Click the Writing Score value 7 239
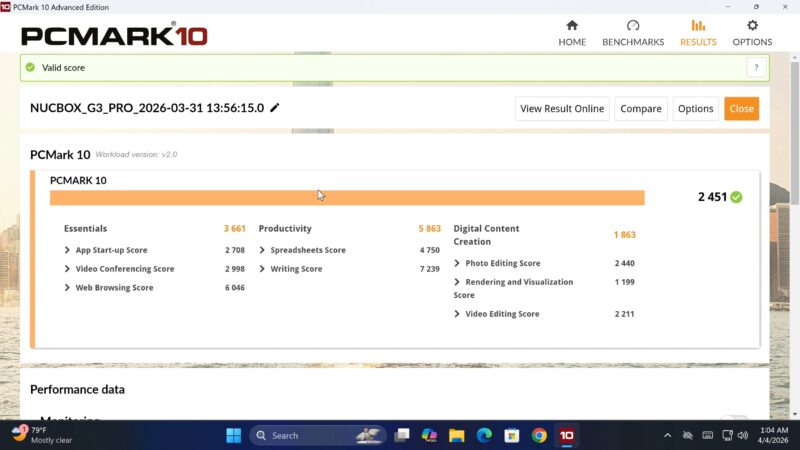The height and width of the screenshot is (450, 800). click(430, 269)
